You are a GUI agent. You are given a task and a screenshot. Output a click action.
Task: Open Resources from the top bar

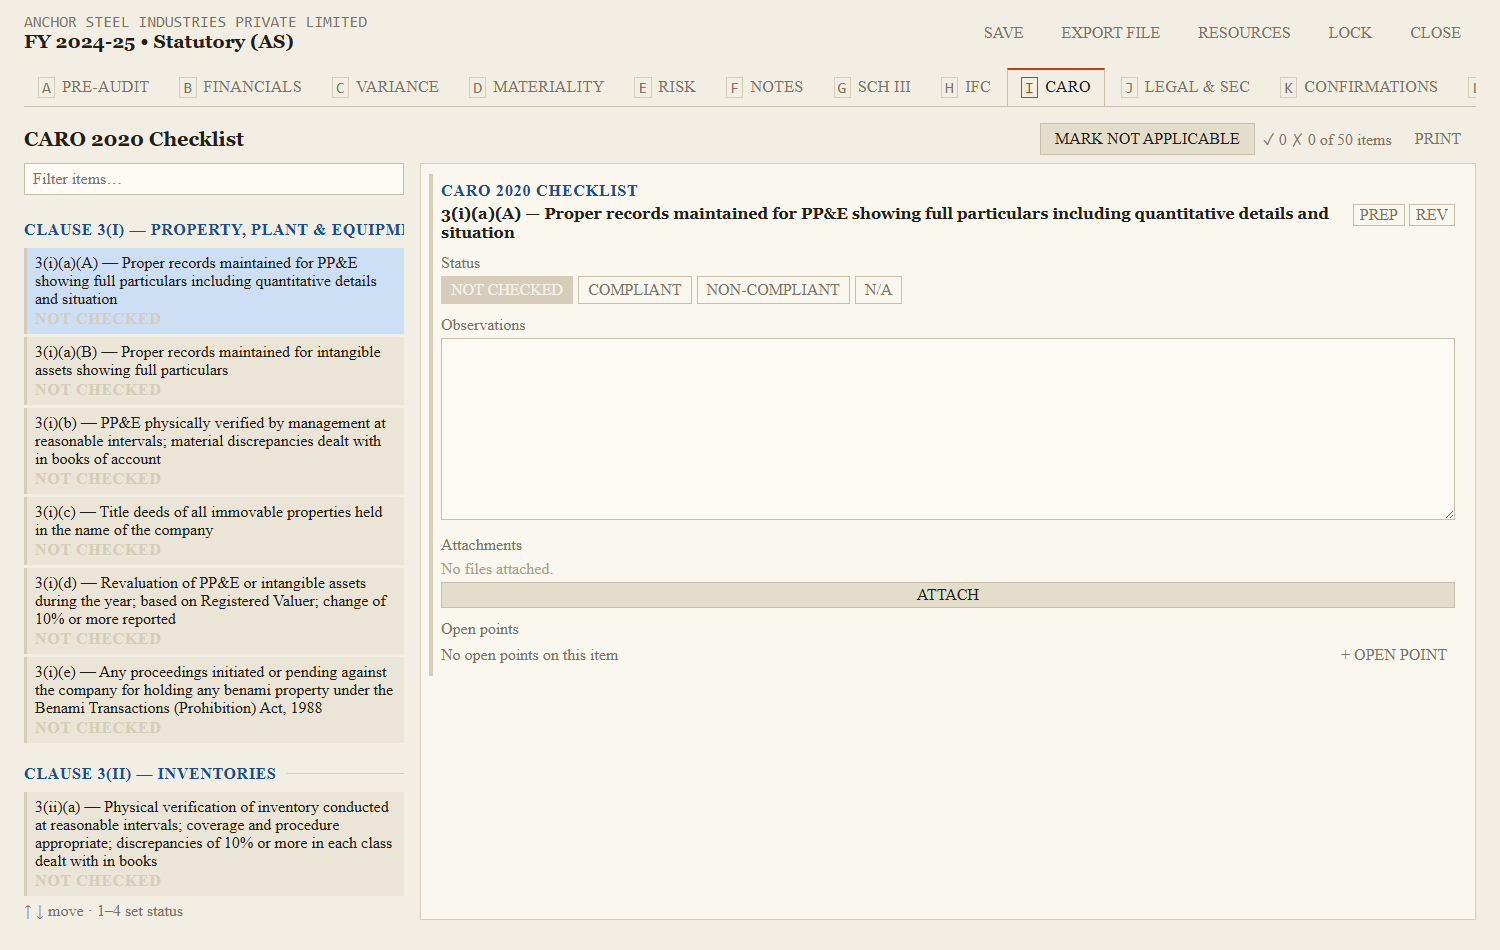[x=1244, y=33]
